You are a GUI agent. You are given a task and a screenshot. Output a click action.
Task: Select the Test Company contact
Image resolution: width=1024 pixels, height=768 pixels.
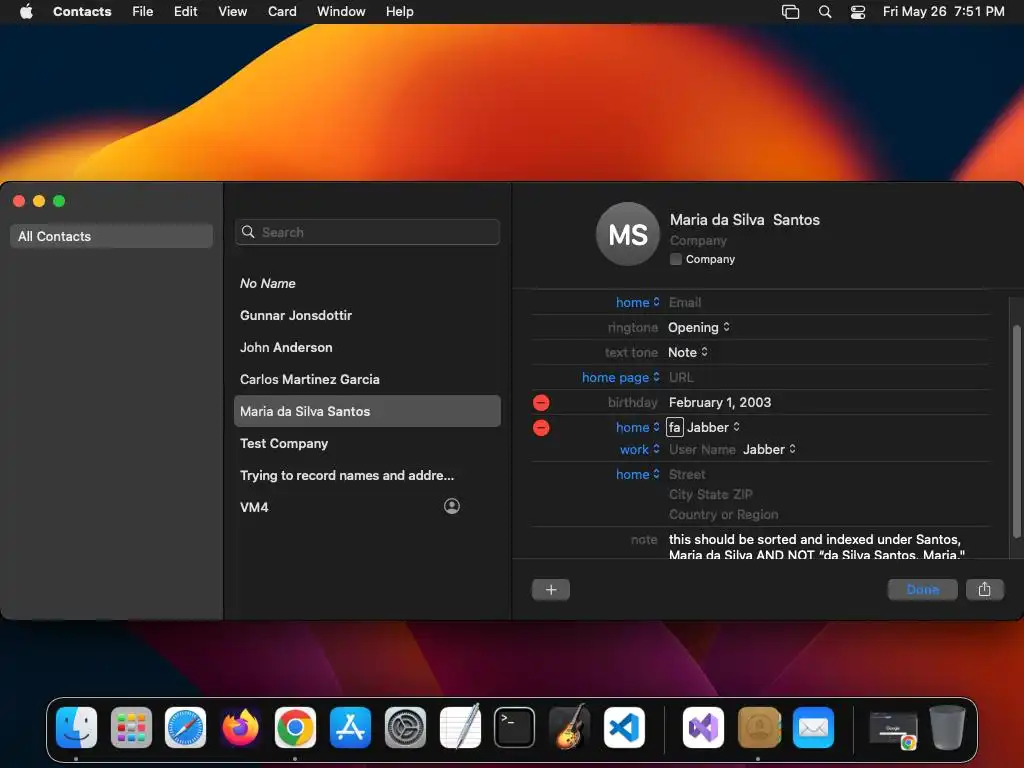point(367,443)
